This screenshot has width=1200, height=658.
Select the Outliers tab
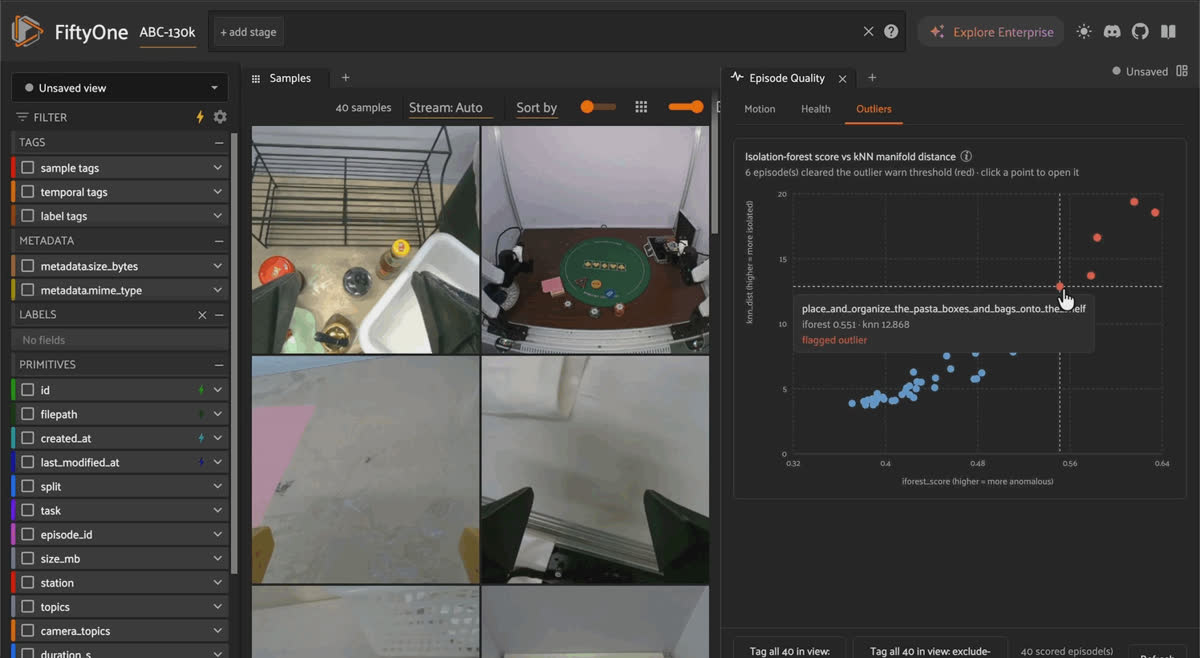pyautogui.click(x=874, y=109)
